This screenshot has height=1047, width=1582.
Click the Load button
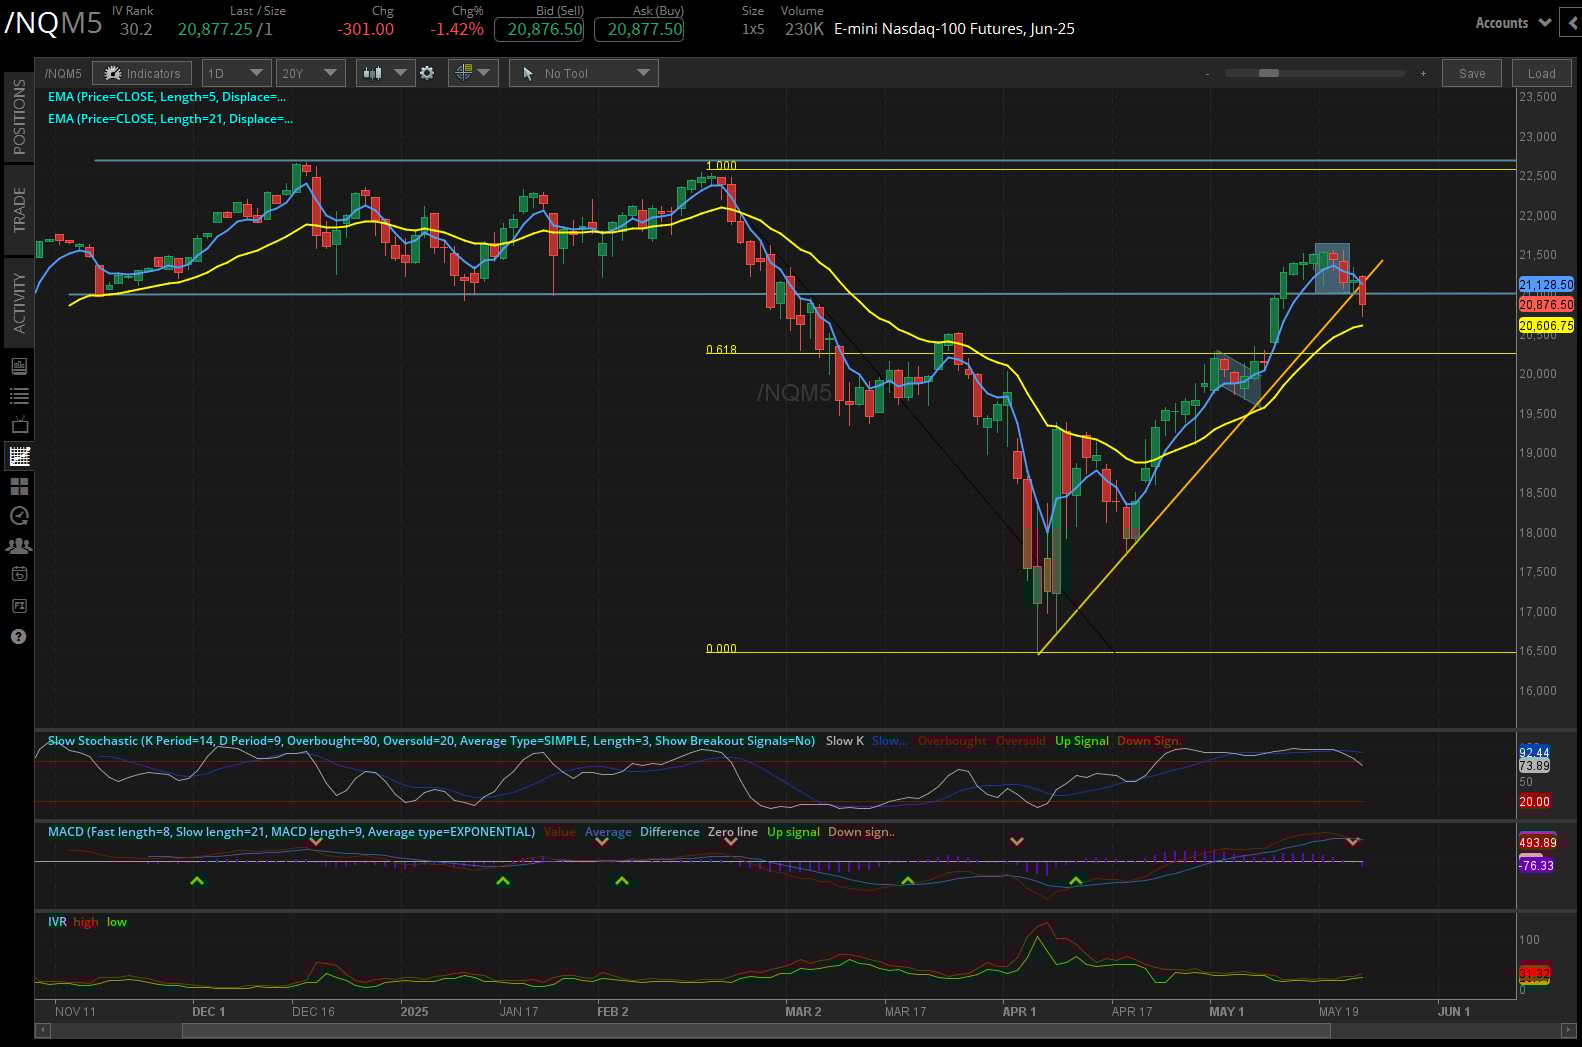[1541, 73]
